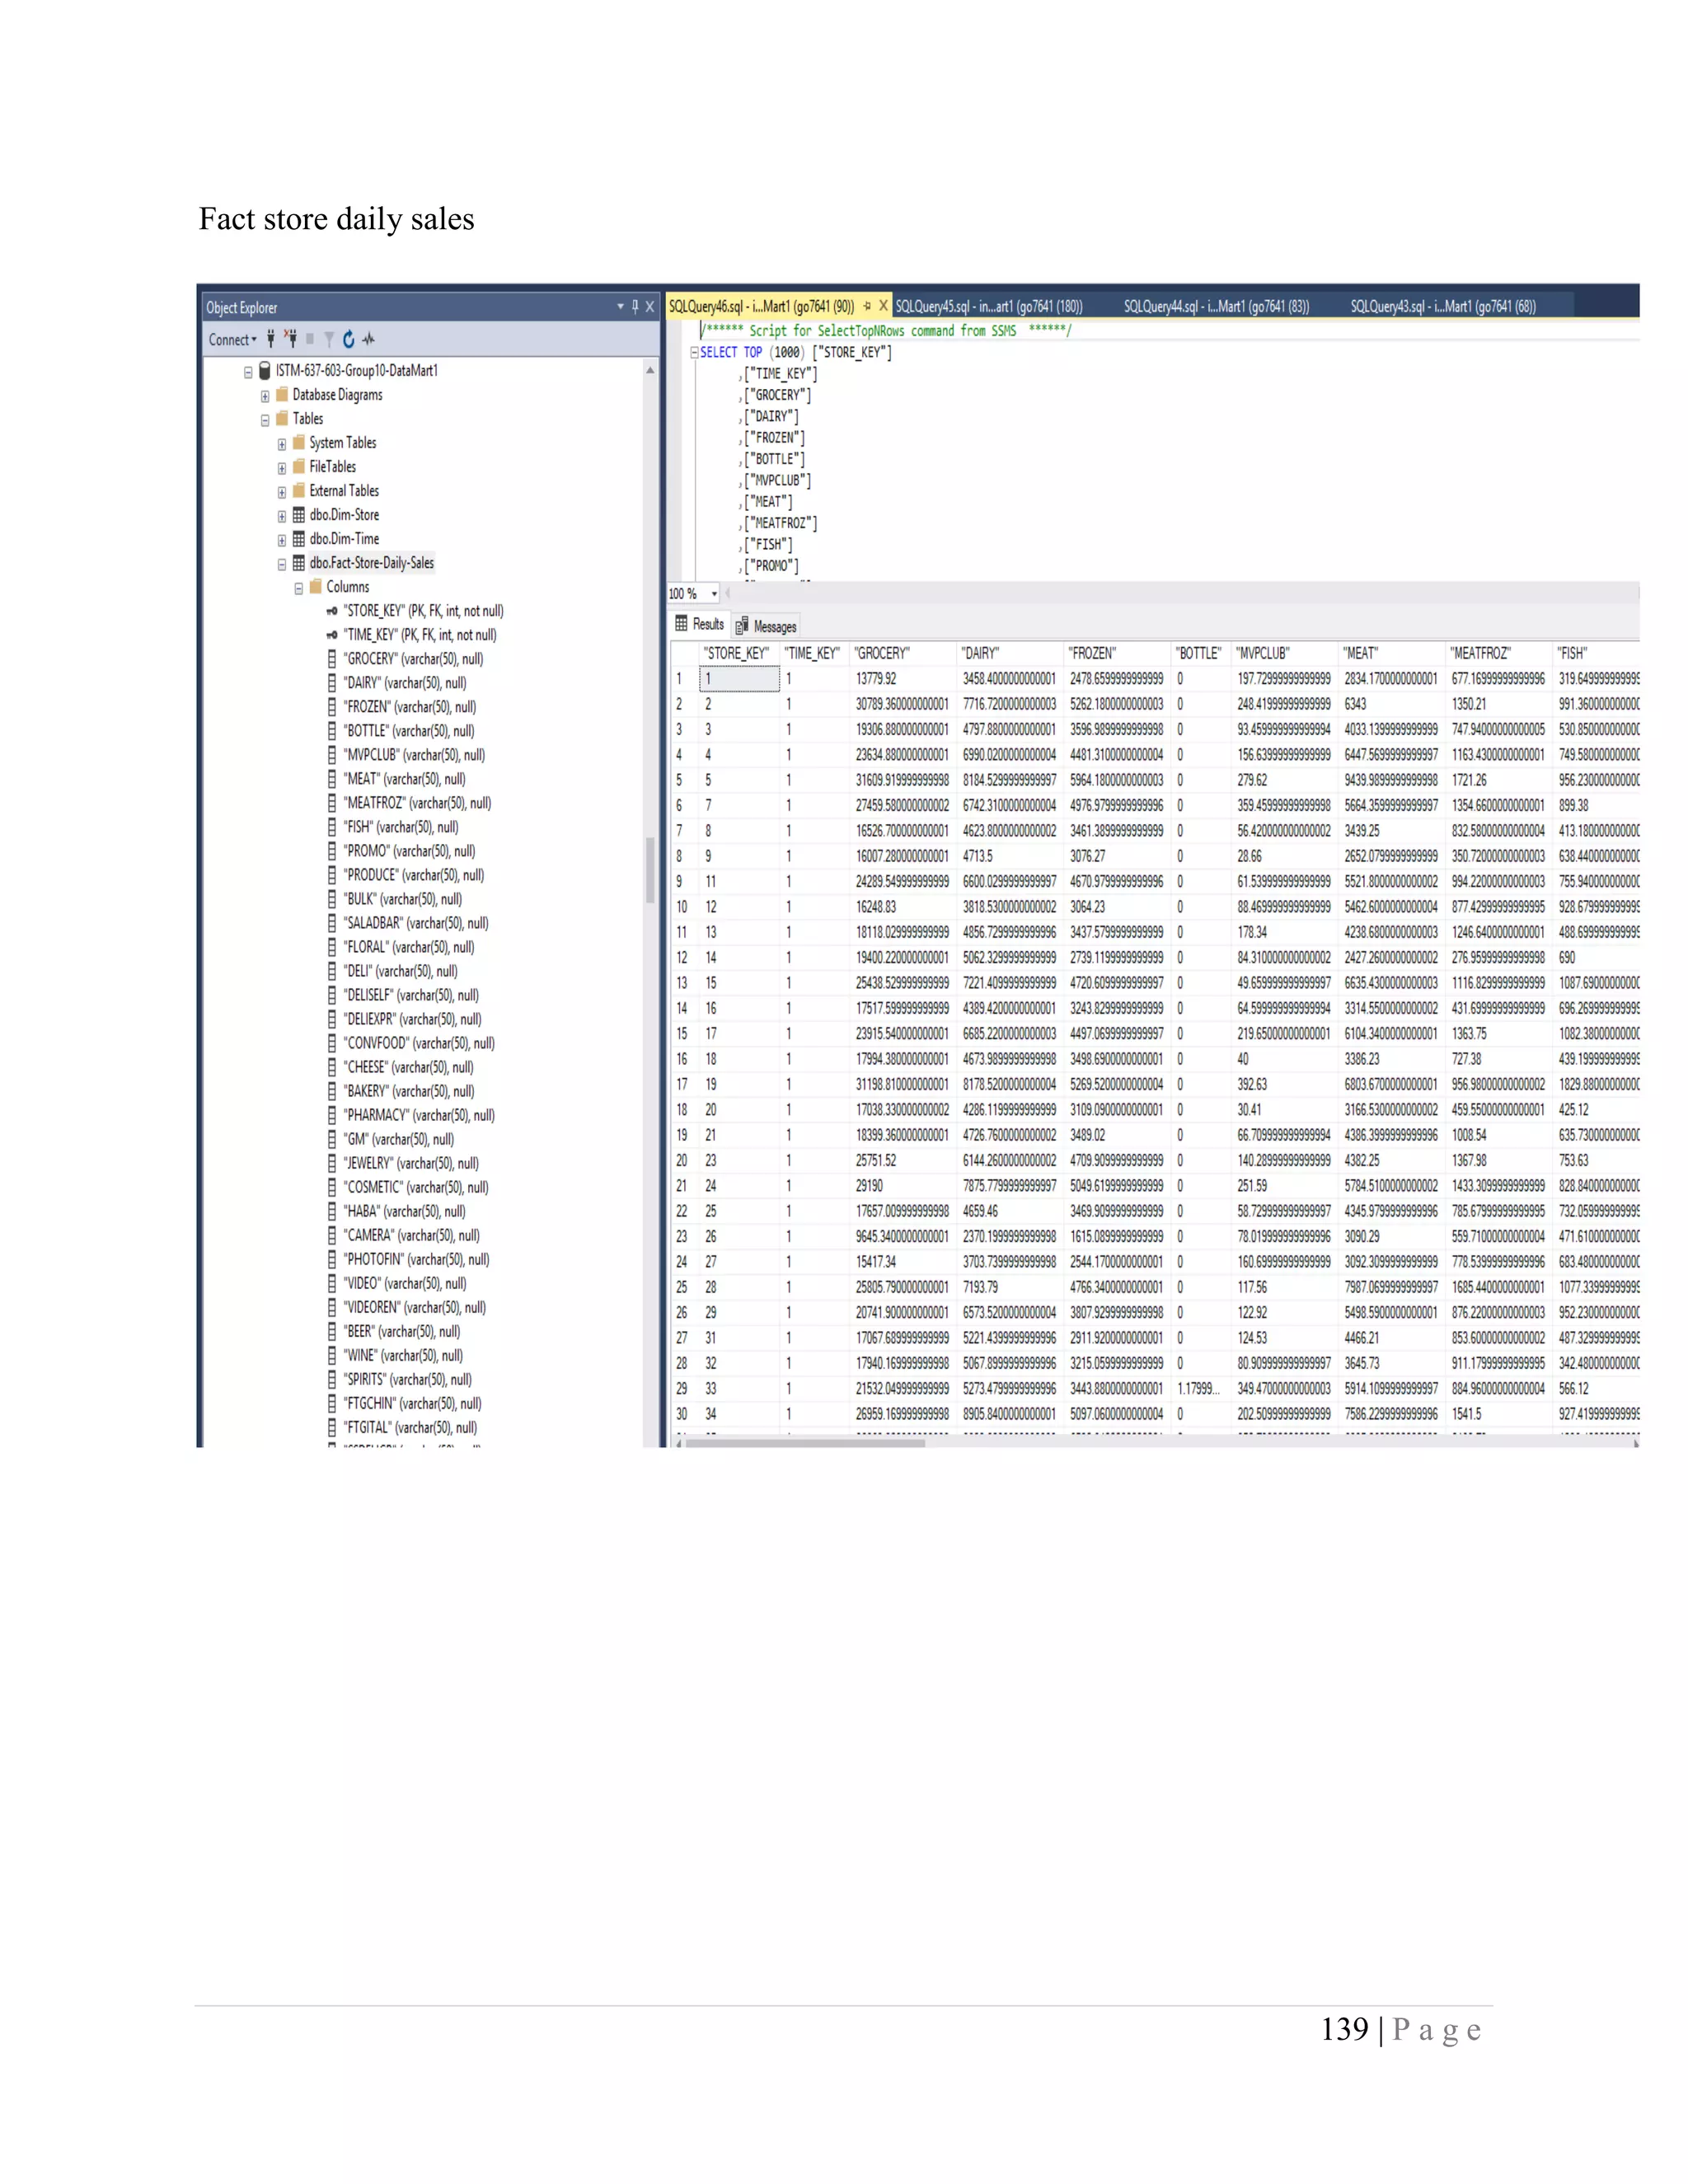
Task: Open the Activity Monitor icon
Action: click(x=368, y=339)
